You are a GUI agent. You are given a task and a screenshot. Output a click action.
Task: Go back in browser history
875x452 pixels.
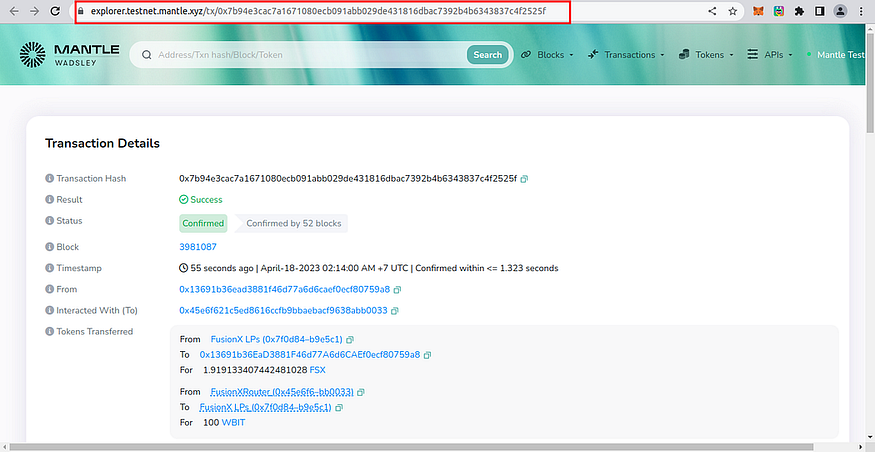coord(14,11)
